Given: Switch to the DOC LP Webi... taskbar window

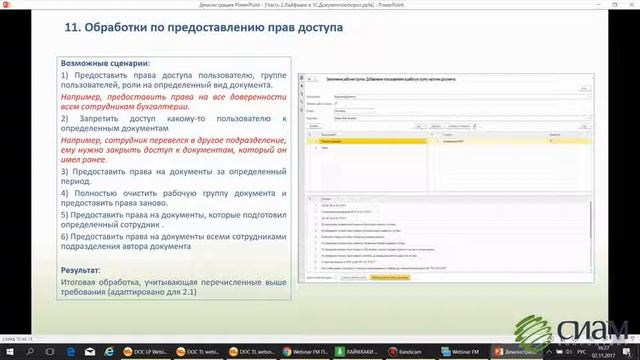Looking at the screenshot, I should [146, 351].
